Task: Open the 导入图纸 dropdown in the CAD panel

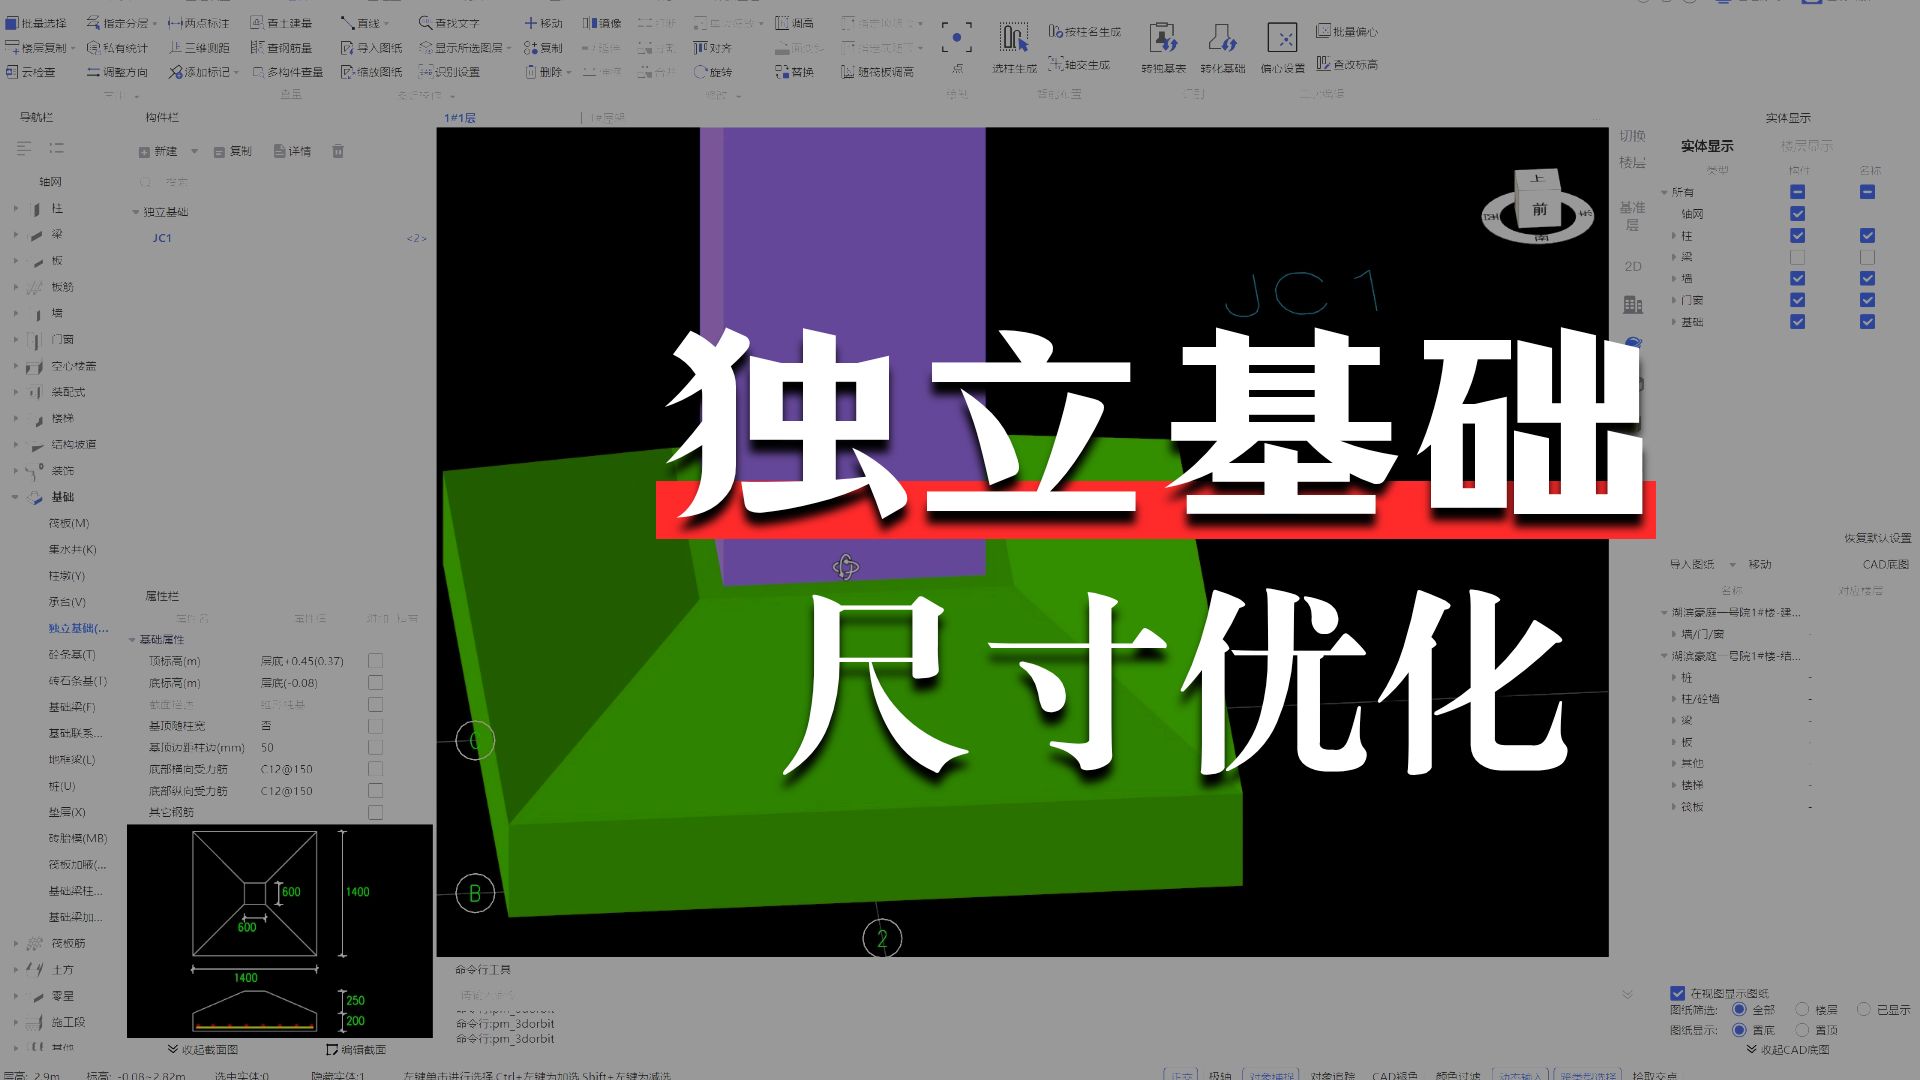Action: click(1733, 564)
